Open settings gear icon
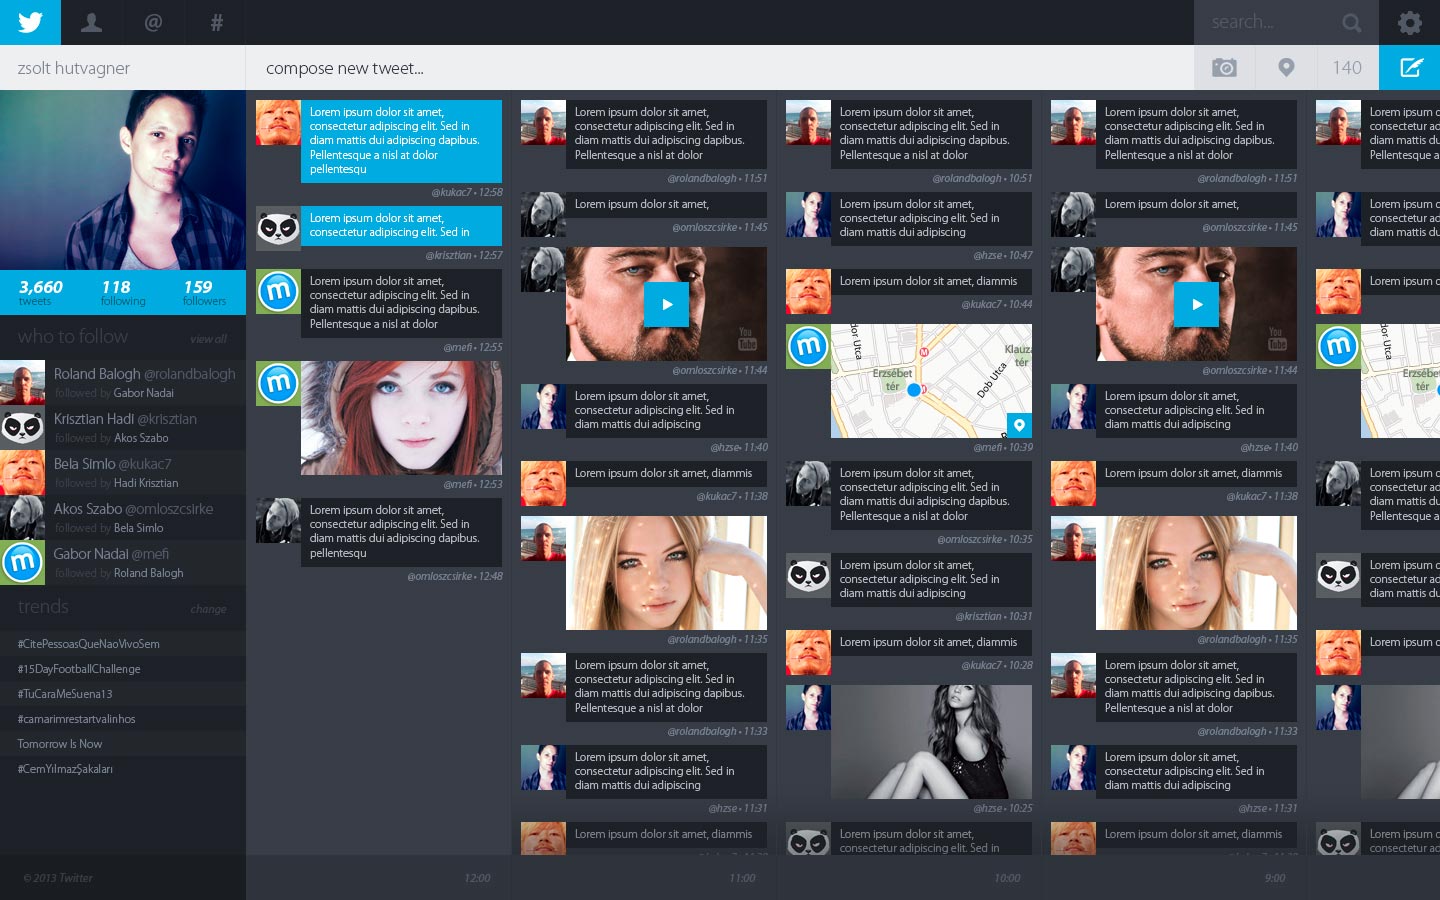This screenshot has width=1440, height=900. (1409, 22)
